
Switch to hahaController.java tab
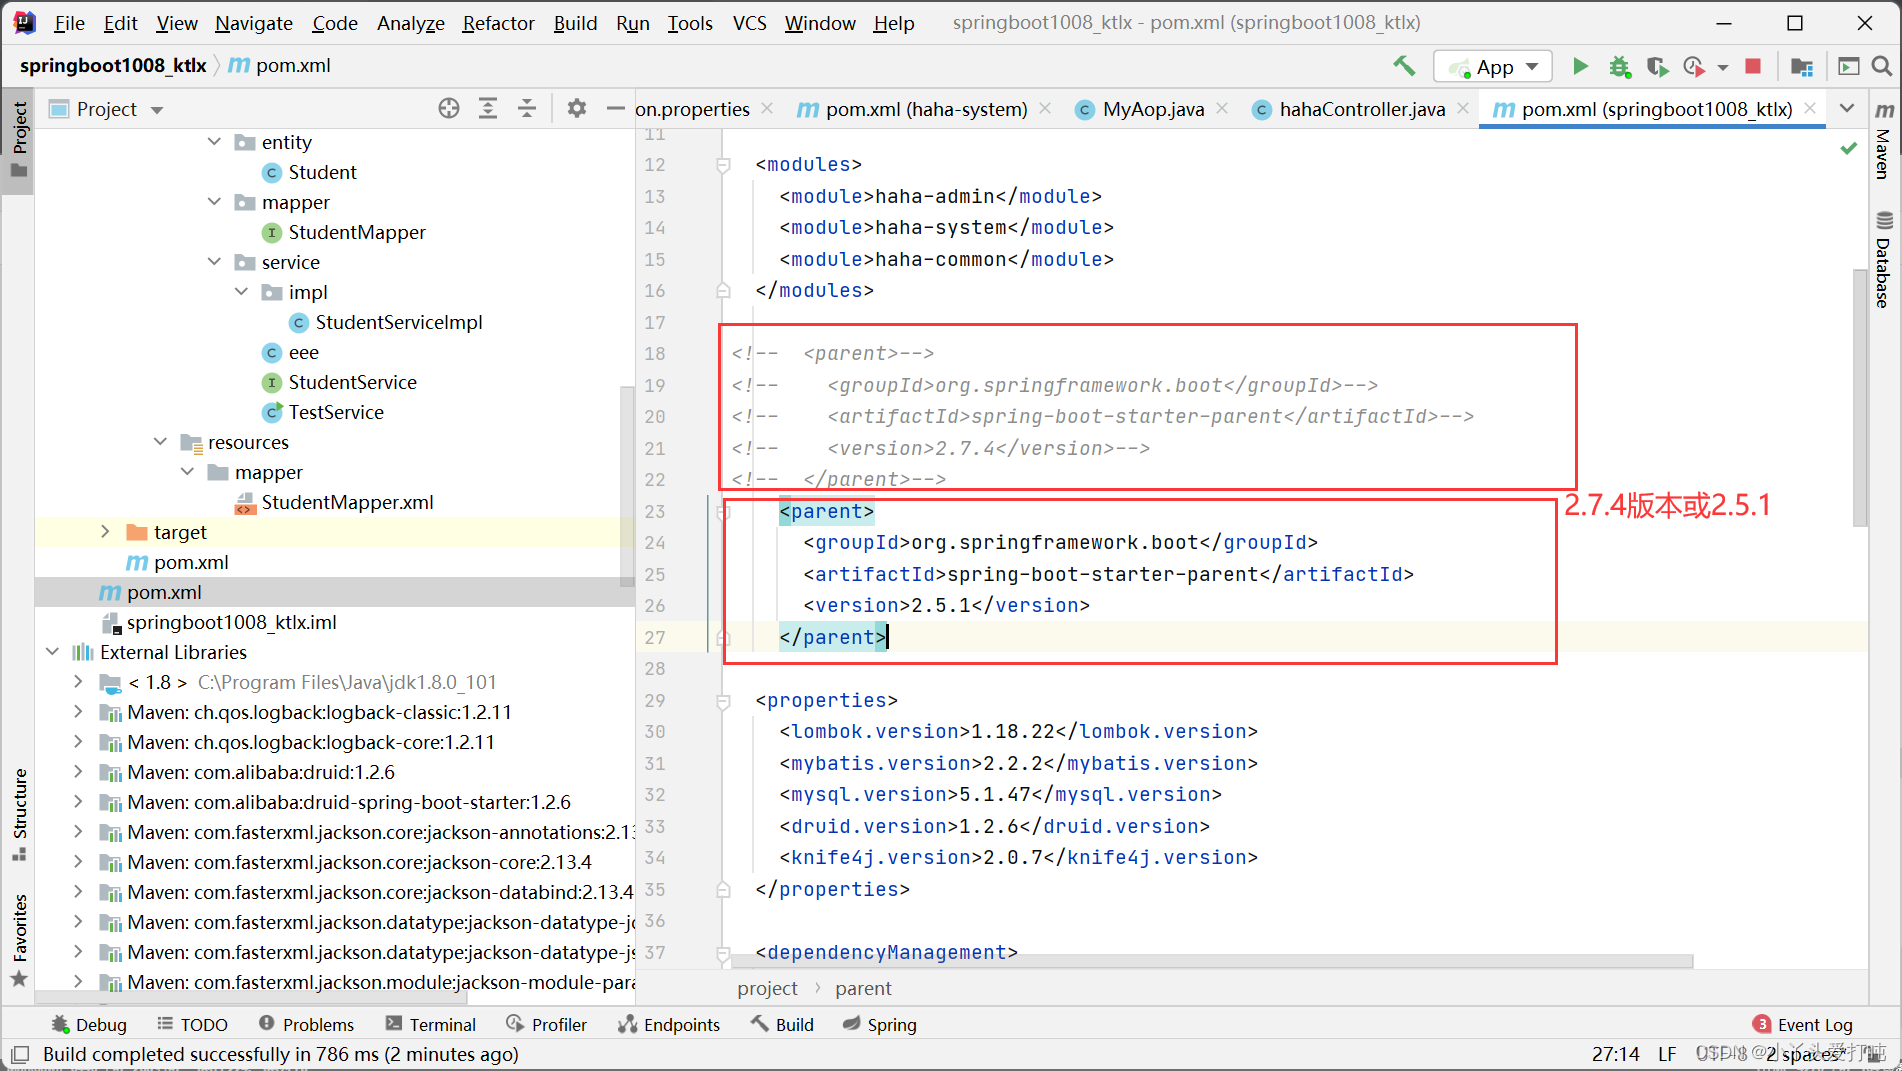point(1362,109)
